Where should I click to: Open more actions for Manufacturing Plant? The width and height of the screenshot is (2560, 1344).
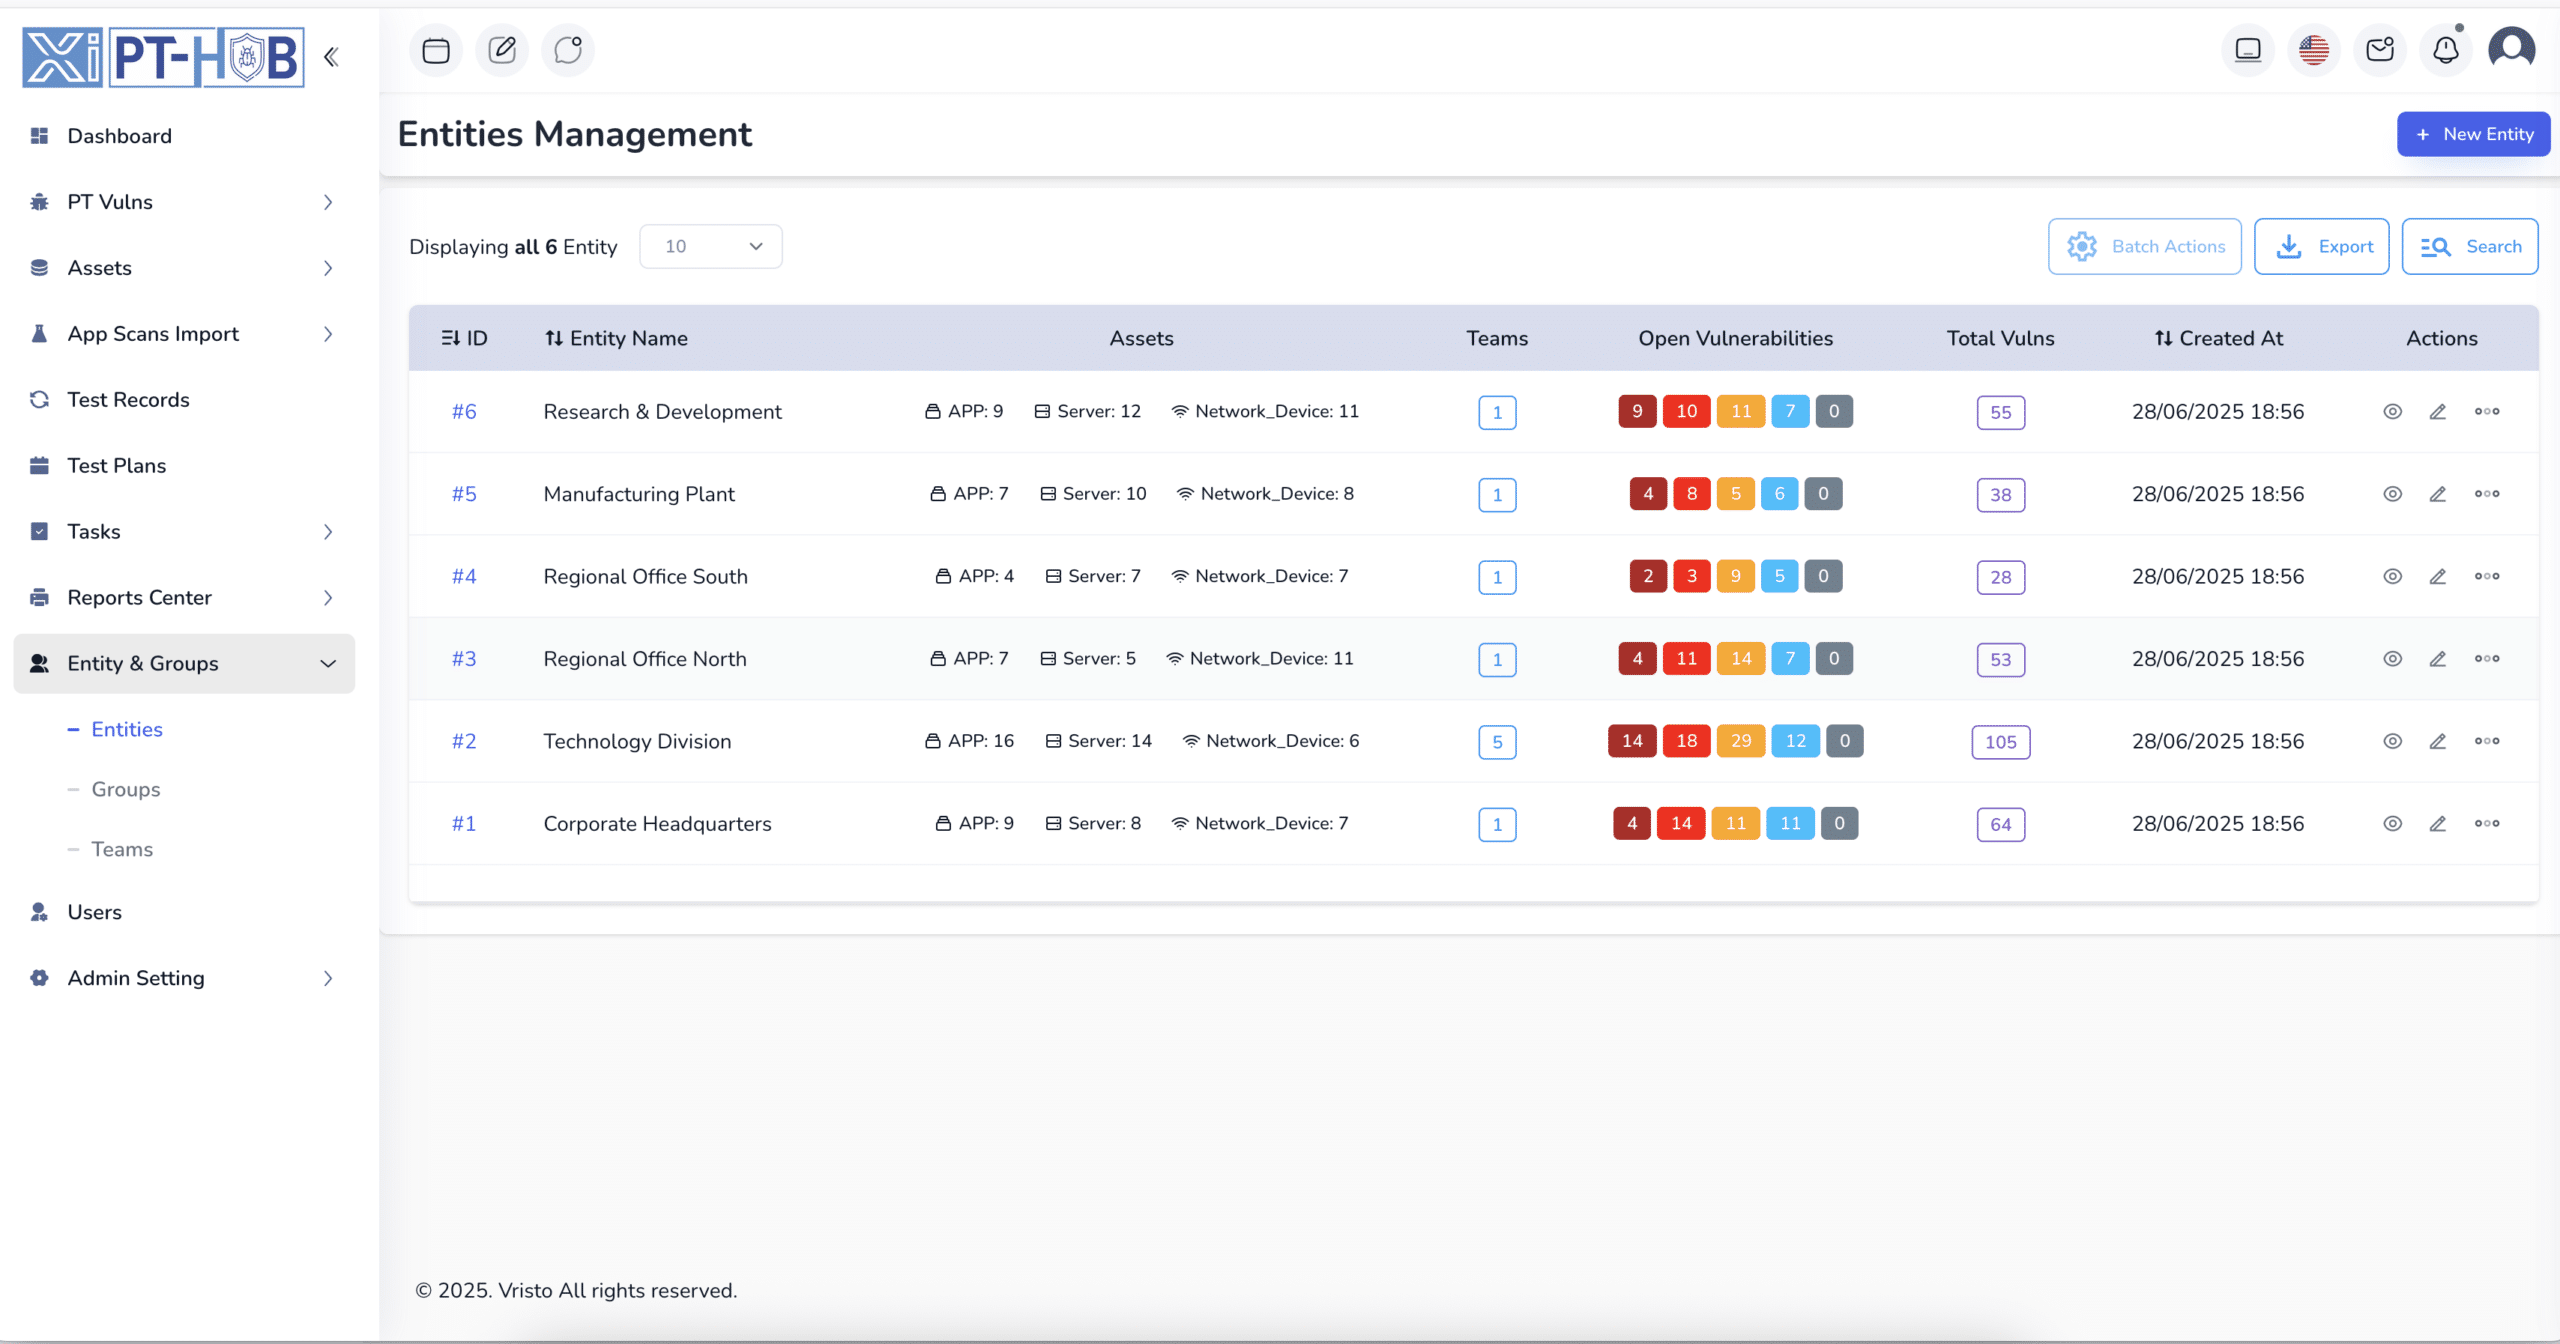2487,494
